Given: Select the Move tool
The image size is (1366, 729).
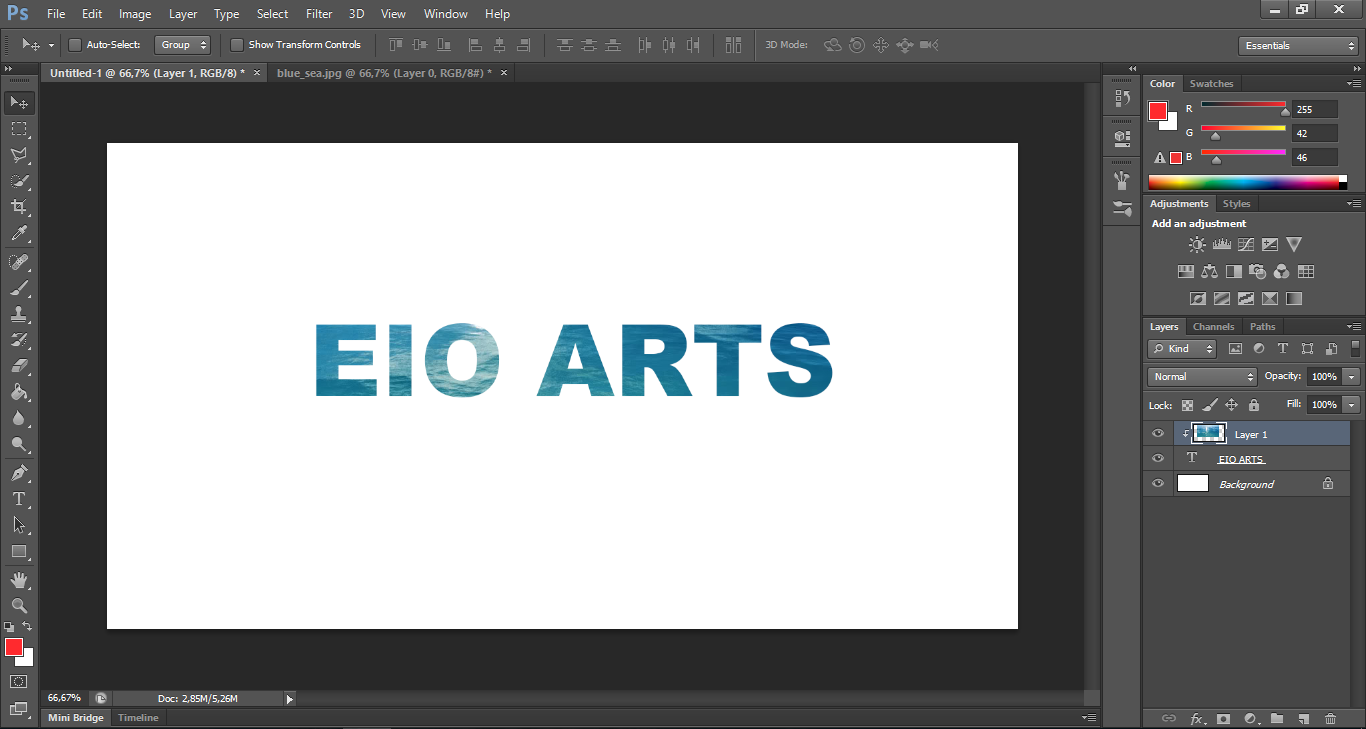Looking at the screenshot, I should pyautogui.click(x=19, y=103).
